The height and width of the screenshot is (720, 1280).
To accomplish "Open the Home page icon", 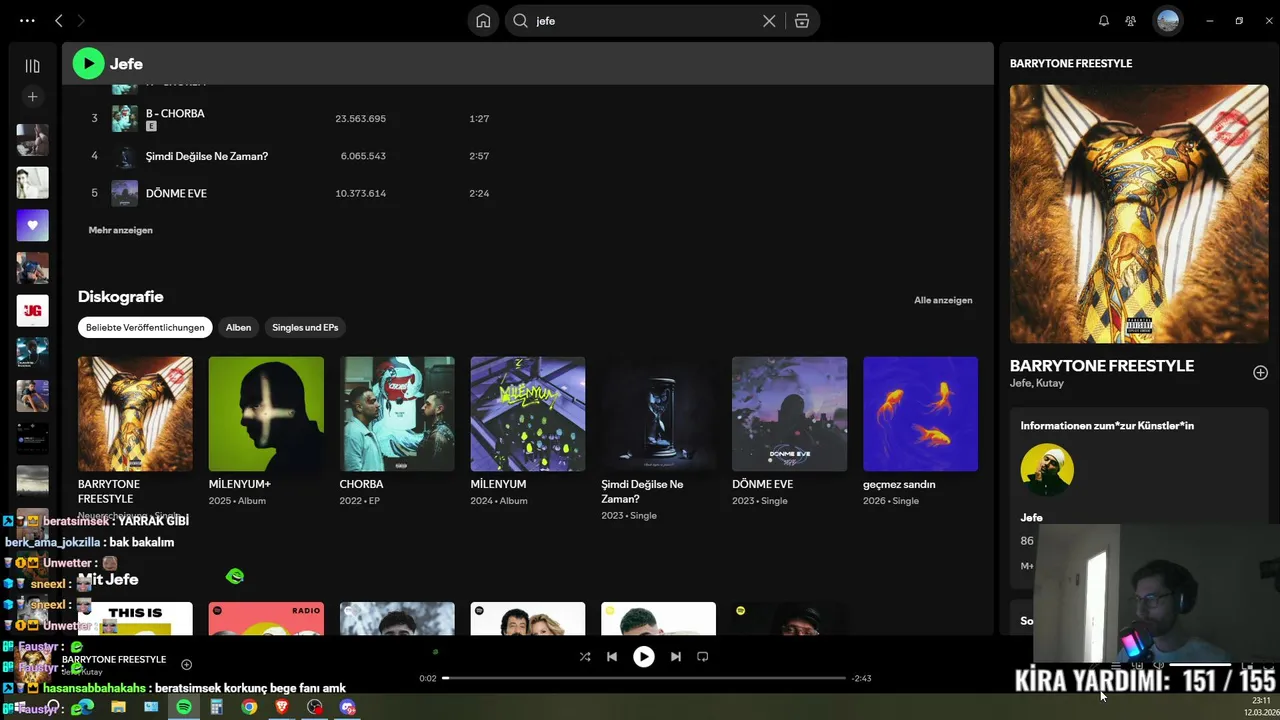I will 483,20.
